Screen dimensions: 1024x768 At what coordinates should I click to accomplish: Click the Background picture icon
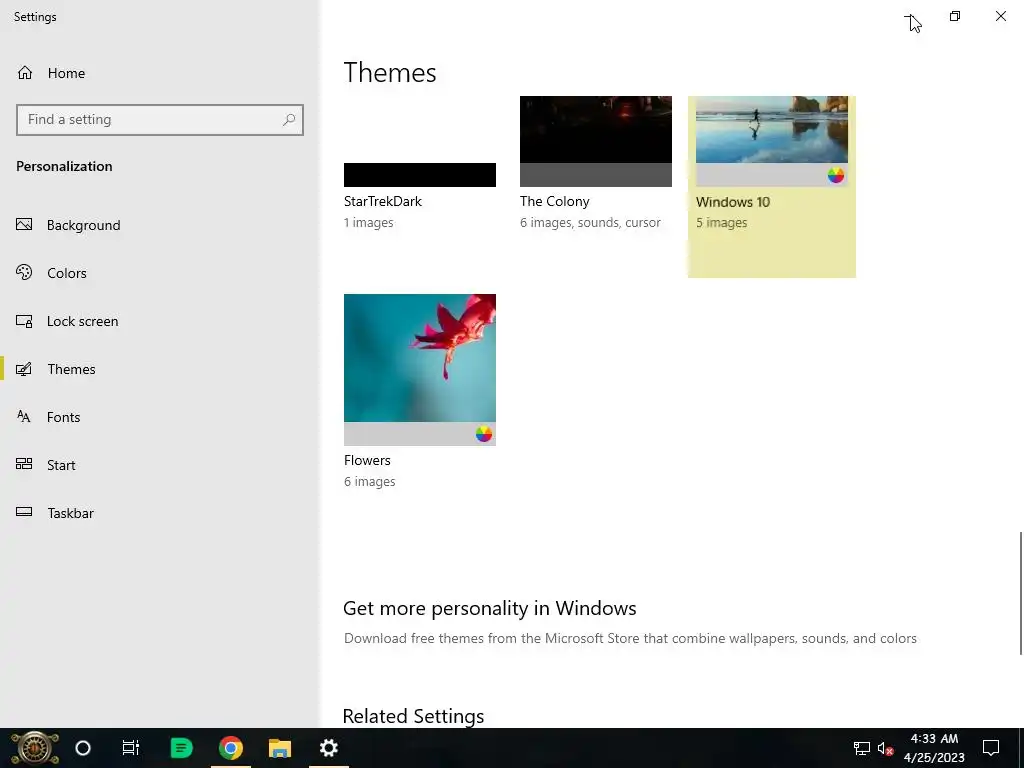coord(24,225)
